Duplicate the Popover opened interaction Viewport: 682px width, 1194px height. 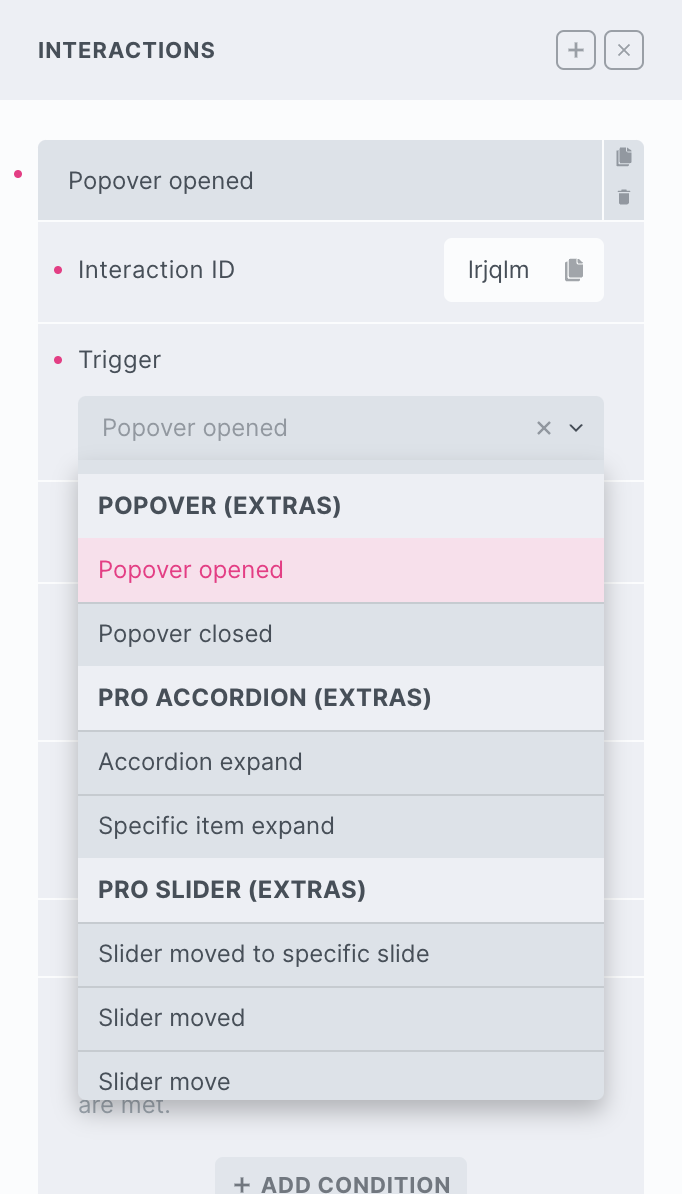tap(624, 157)
